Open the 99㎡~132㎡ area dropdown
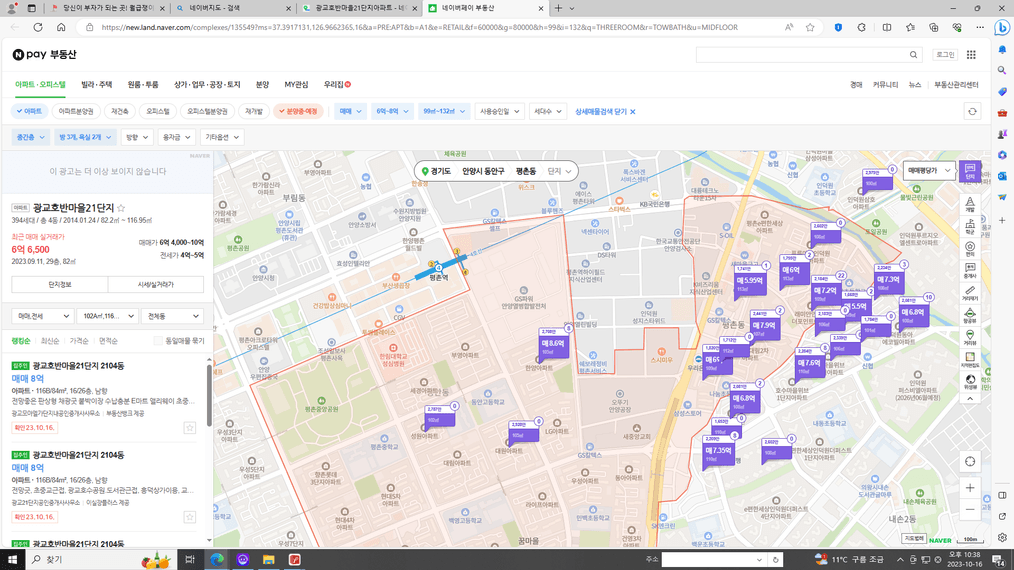Viewport: 1014px width, 570px height. coord(444,111)
